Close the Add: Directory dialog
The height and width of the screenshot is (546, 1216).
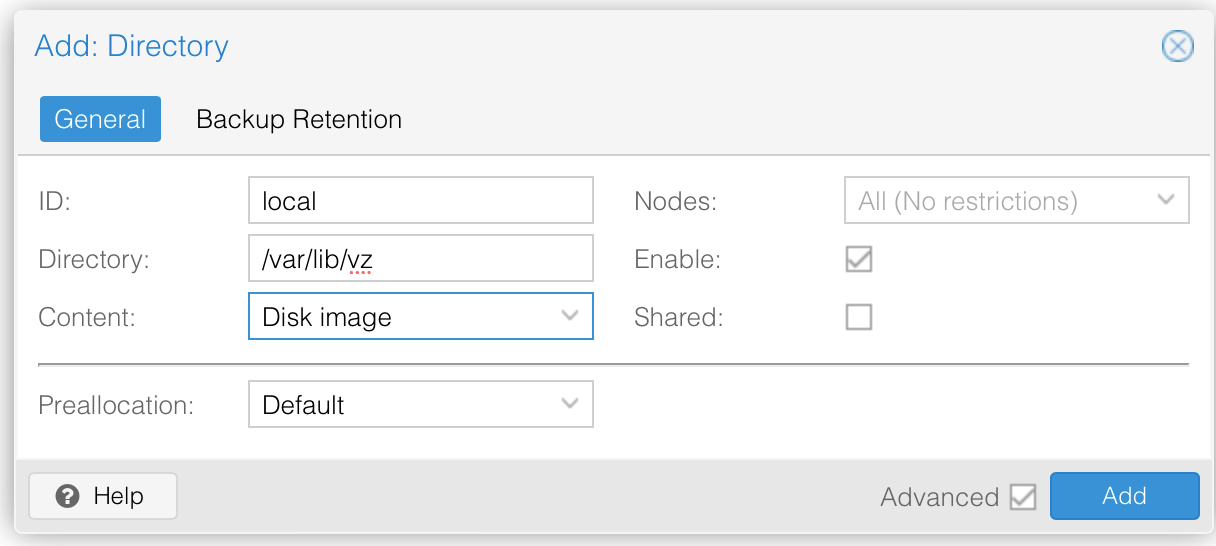click(x=1178, y=47)
